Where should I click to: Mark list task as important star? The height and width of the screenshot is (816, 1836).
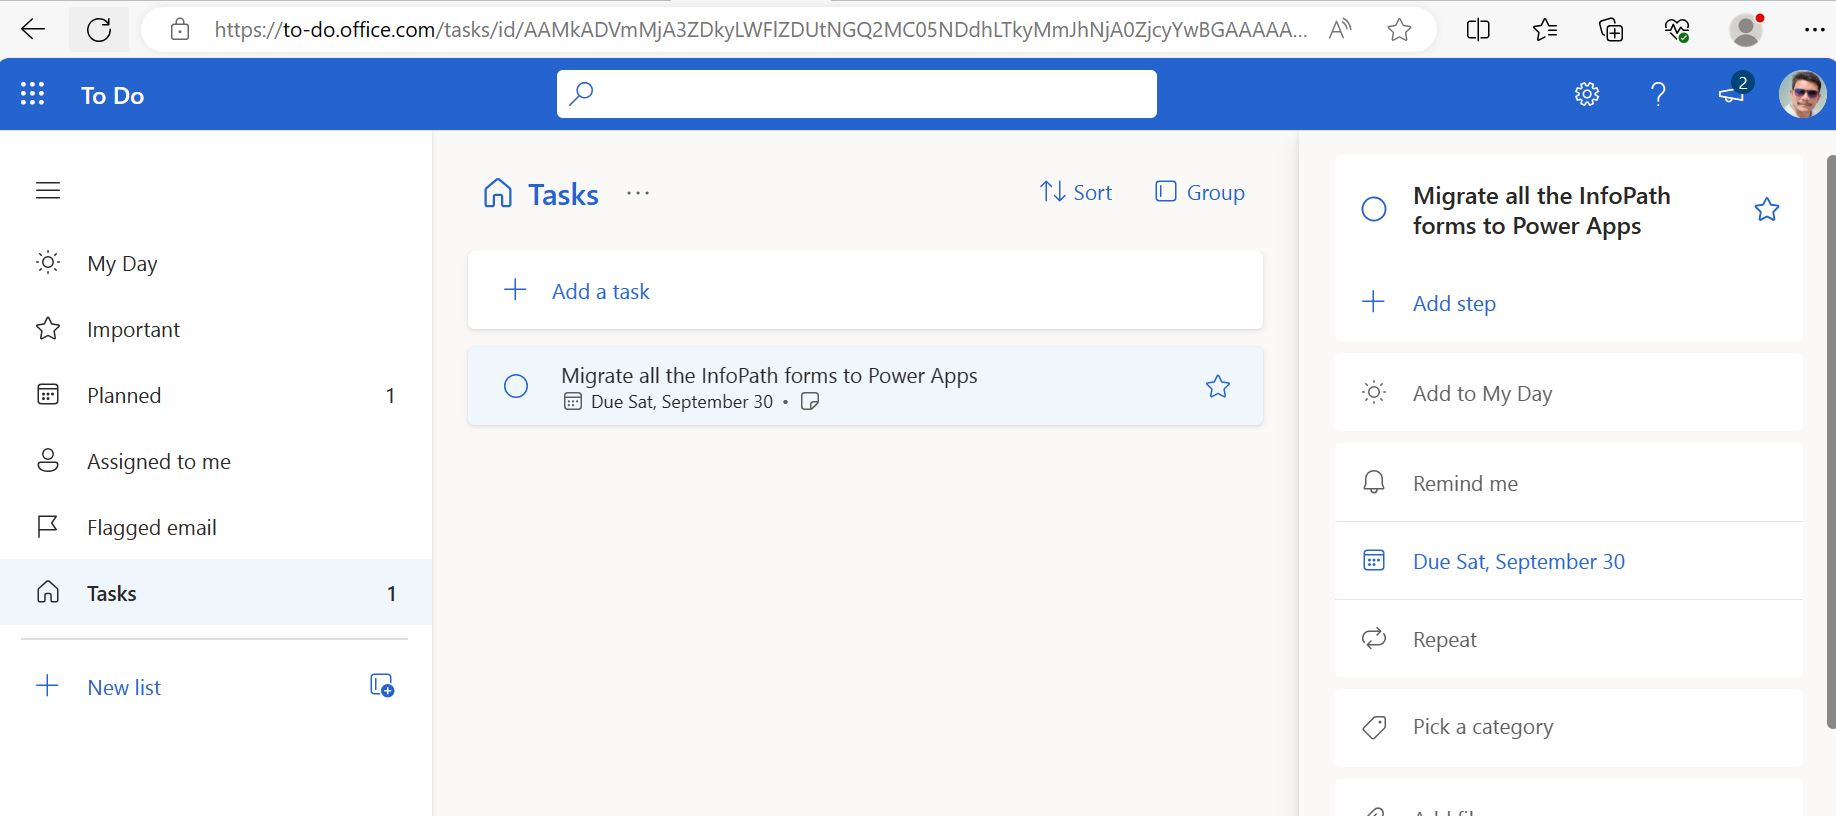coord(1218,386)
